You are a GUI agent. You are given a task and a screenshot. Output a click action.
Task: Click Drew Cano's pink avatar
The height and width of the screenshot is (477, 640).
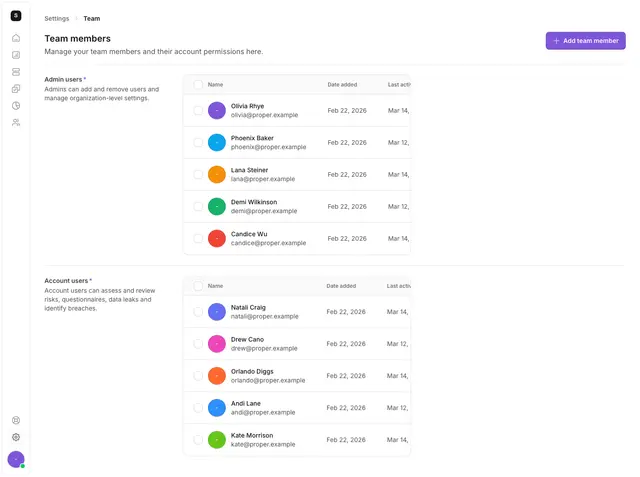(x=217, y=344)
